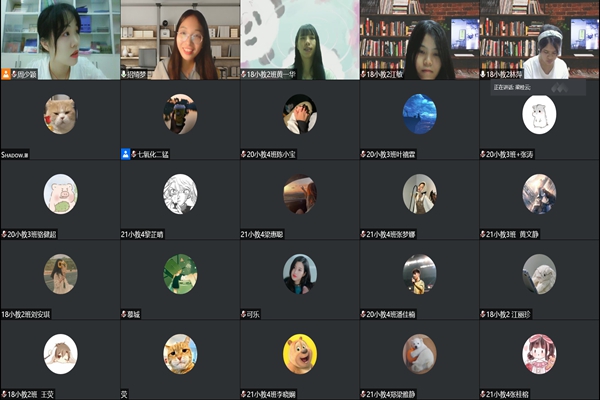600x400 pixels.
Task: Click the name label 21小教4梁惠聪
Action: tap(262, 234)
